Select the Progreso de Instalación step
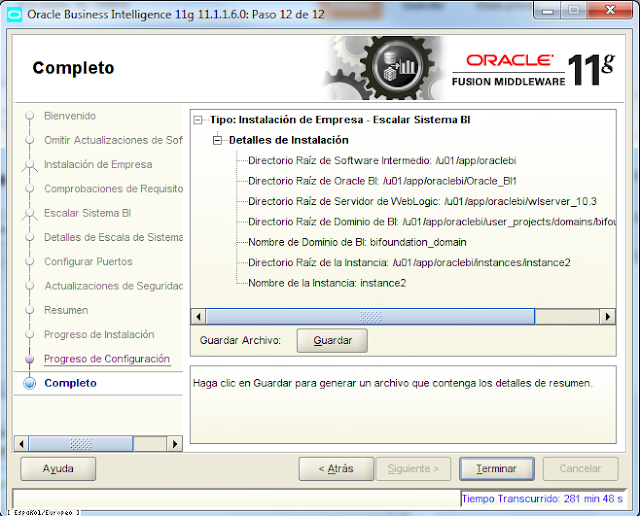This screenshot has width=640, height=516. coord(99,335)
